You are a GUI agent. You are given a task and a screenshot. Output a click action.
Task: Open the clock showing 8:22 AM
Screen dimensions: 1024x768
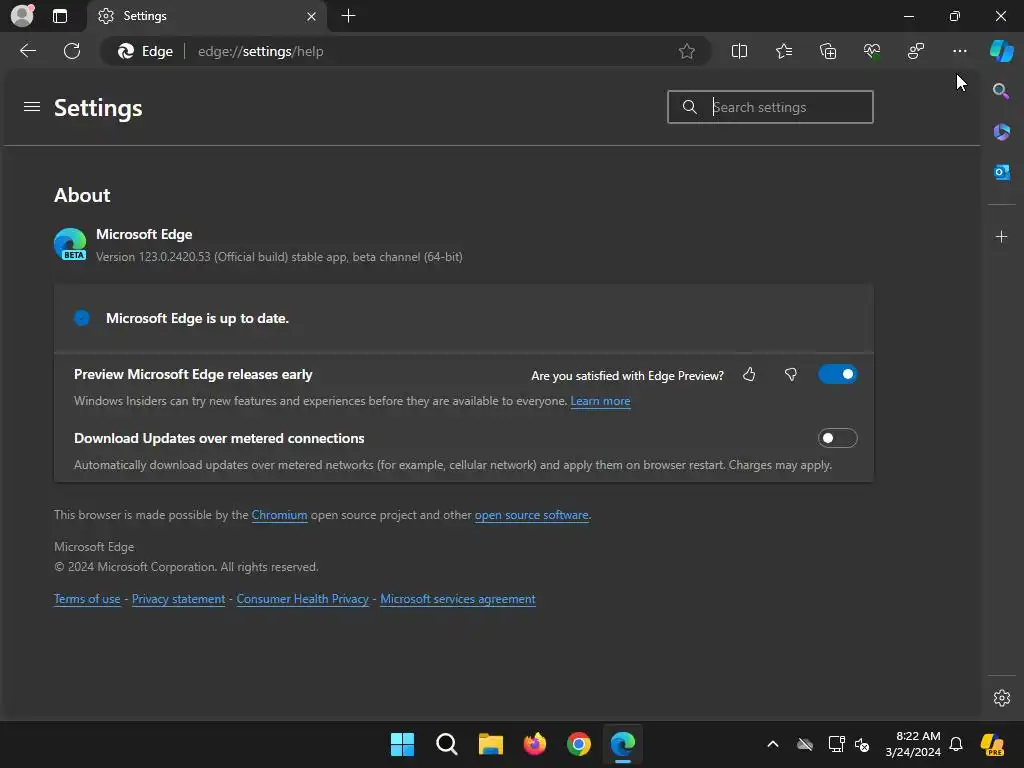pos(913,744)
